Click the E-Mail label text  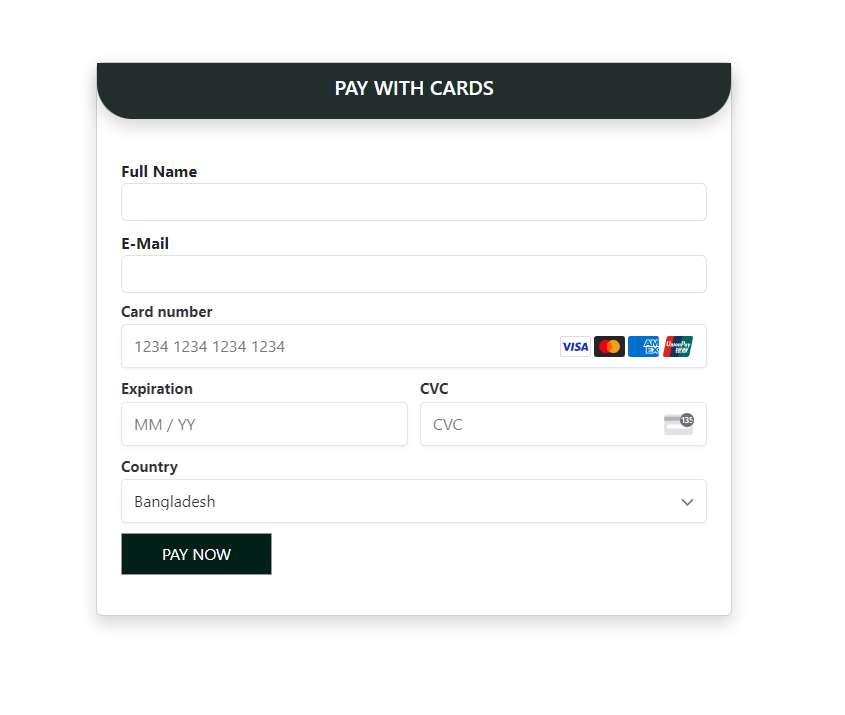click(145, 244)
